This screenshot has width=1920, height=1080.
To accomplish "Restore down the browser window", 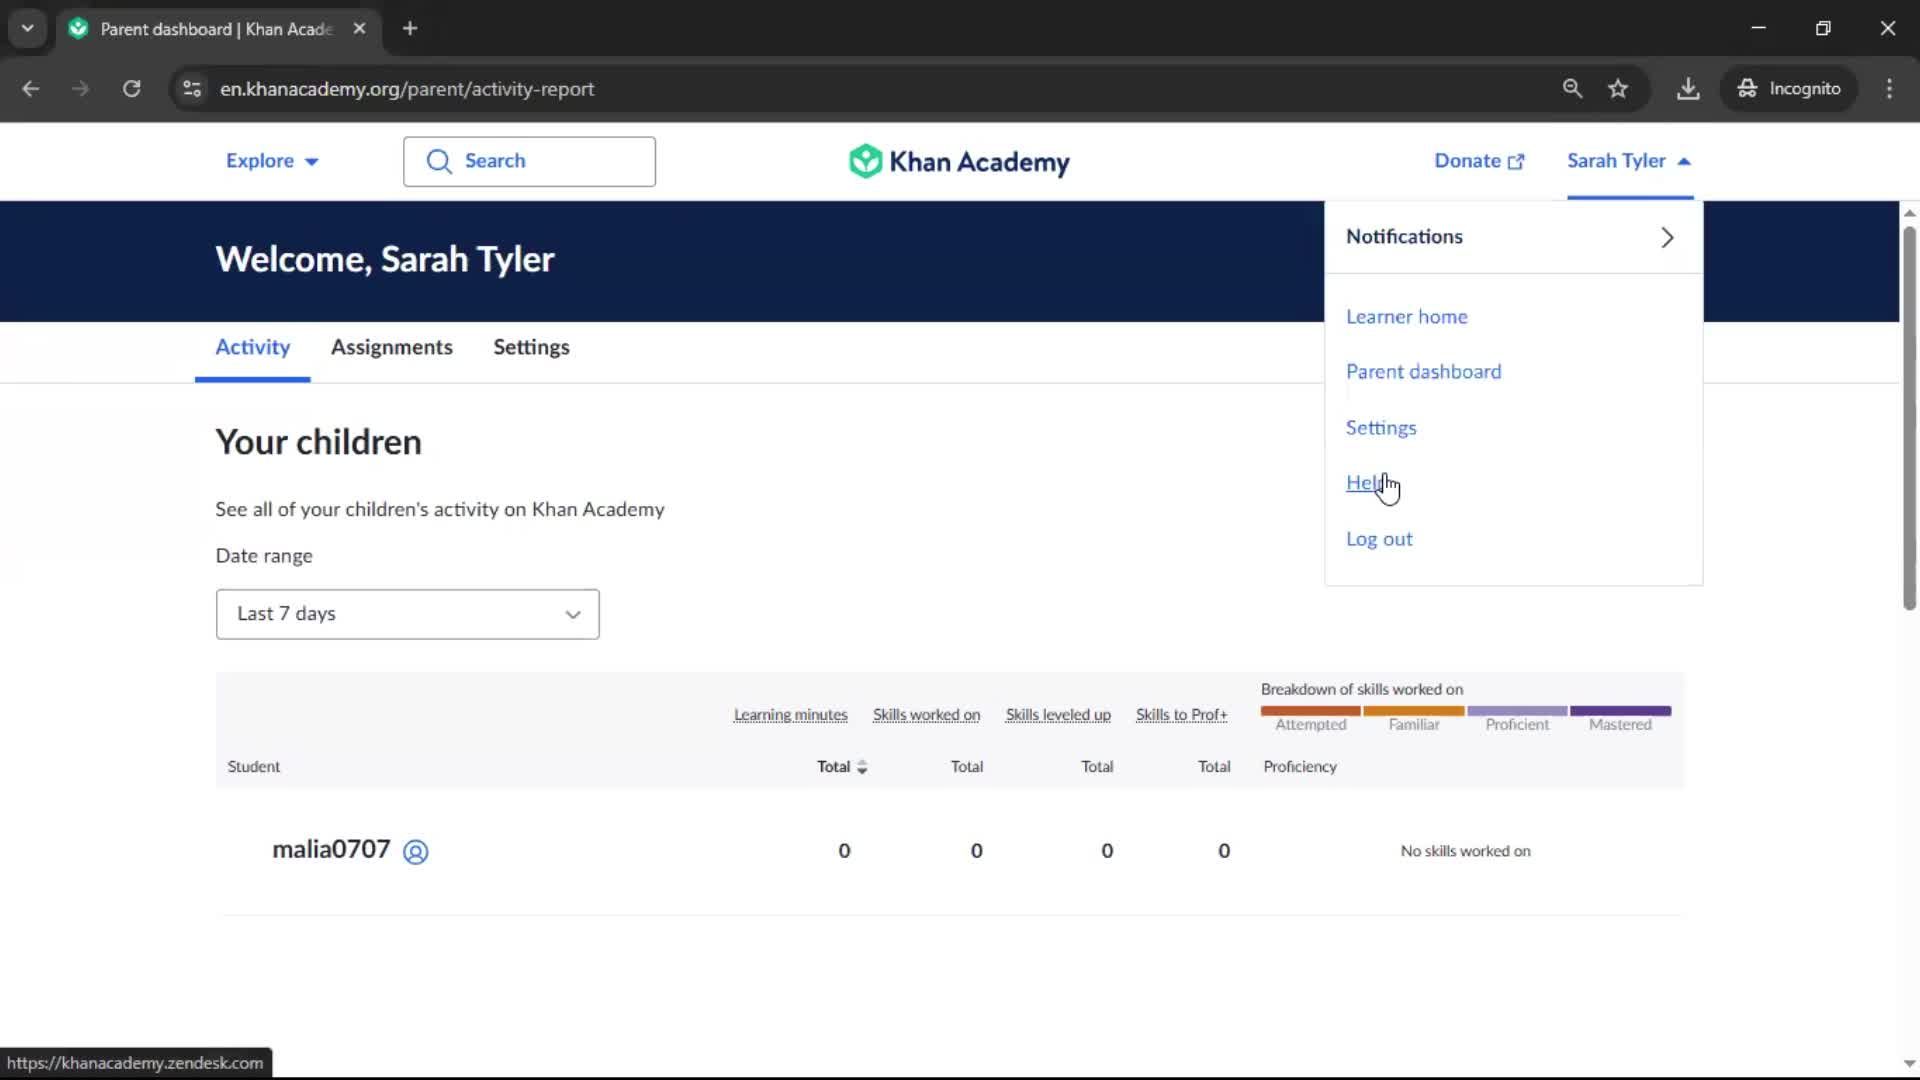I will coord(1823,28).
